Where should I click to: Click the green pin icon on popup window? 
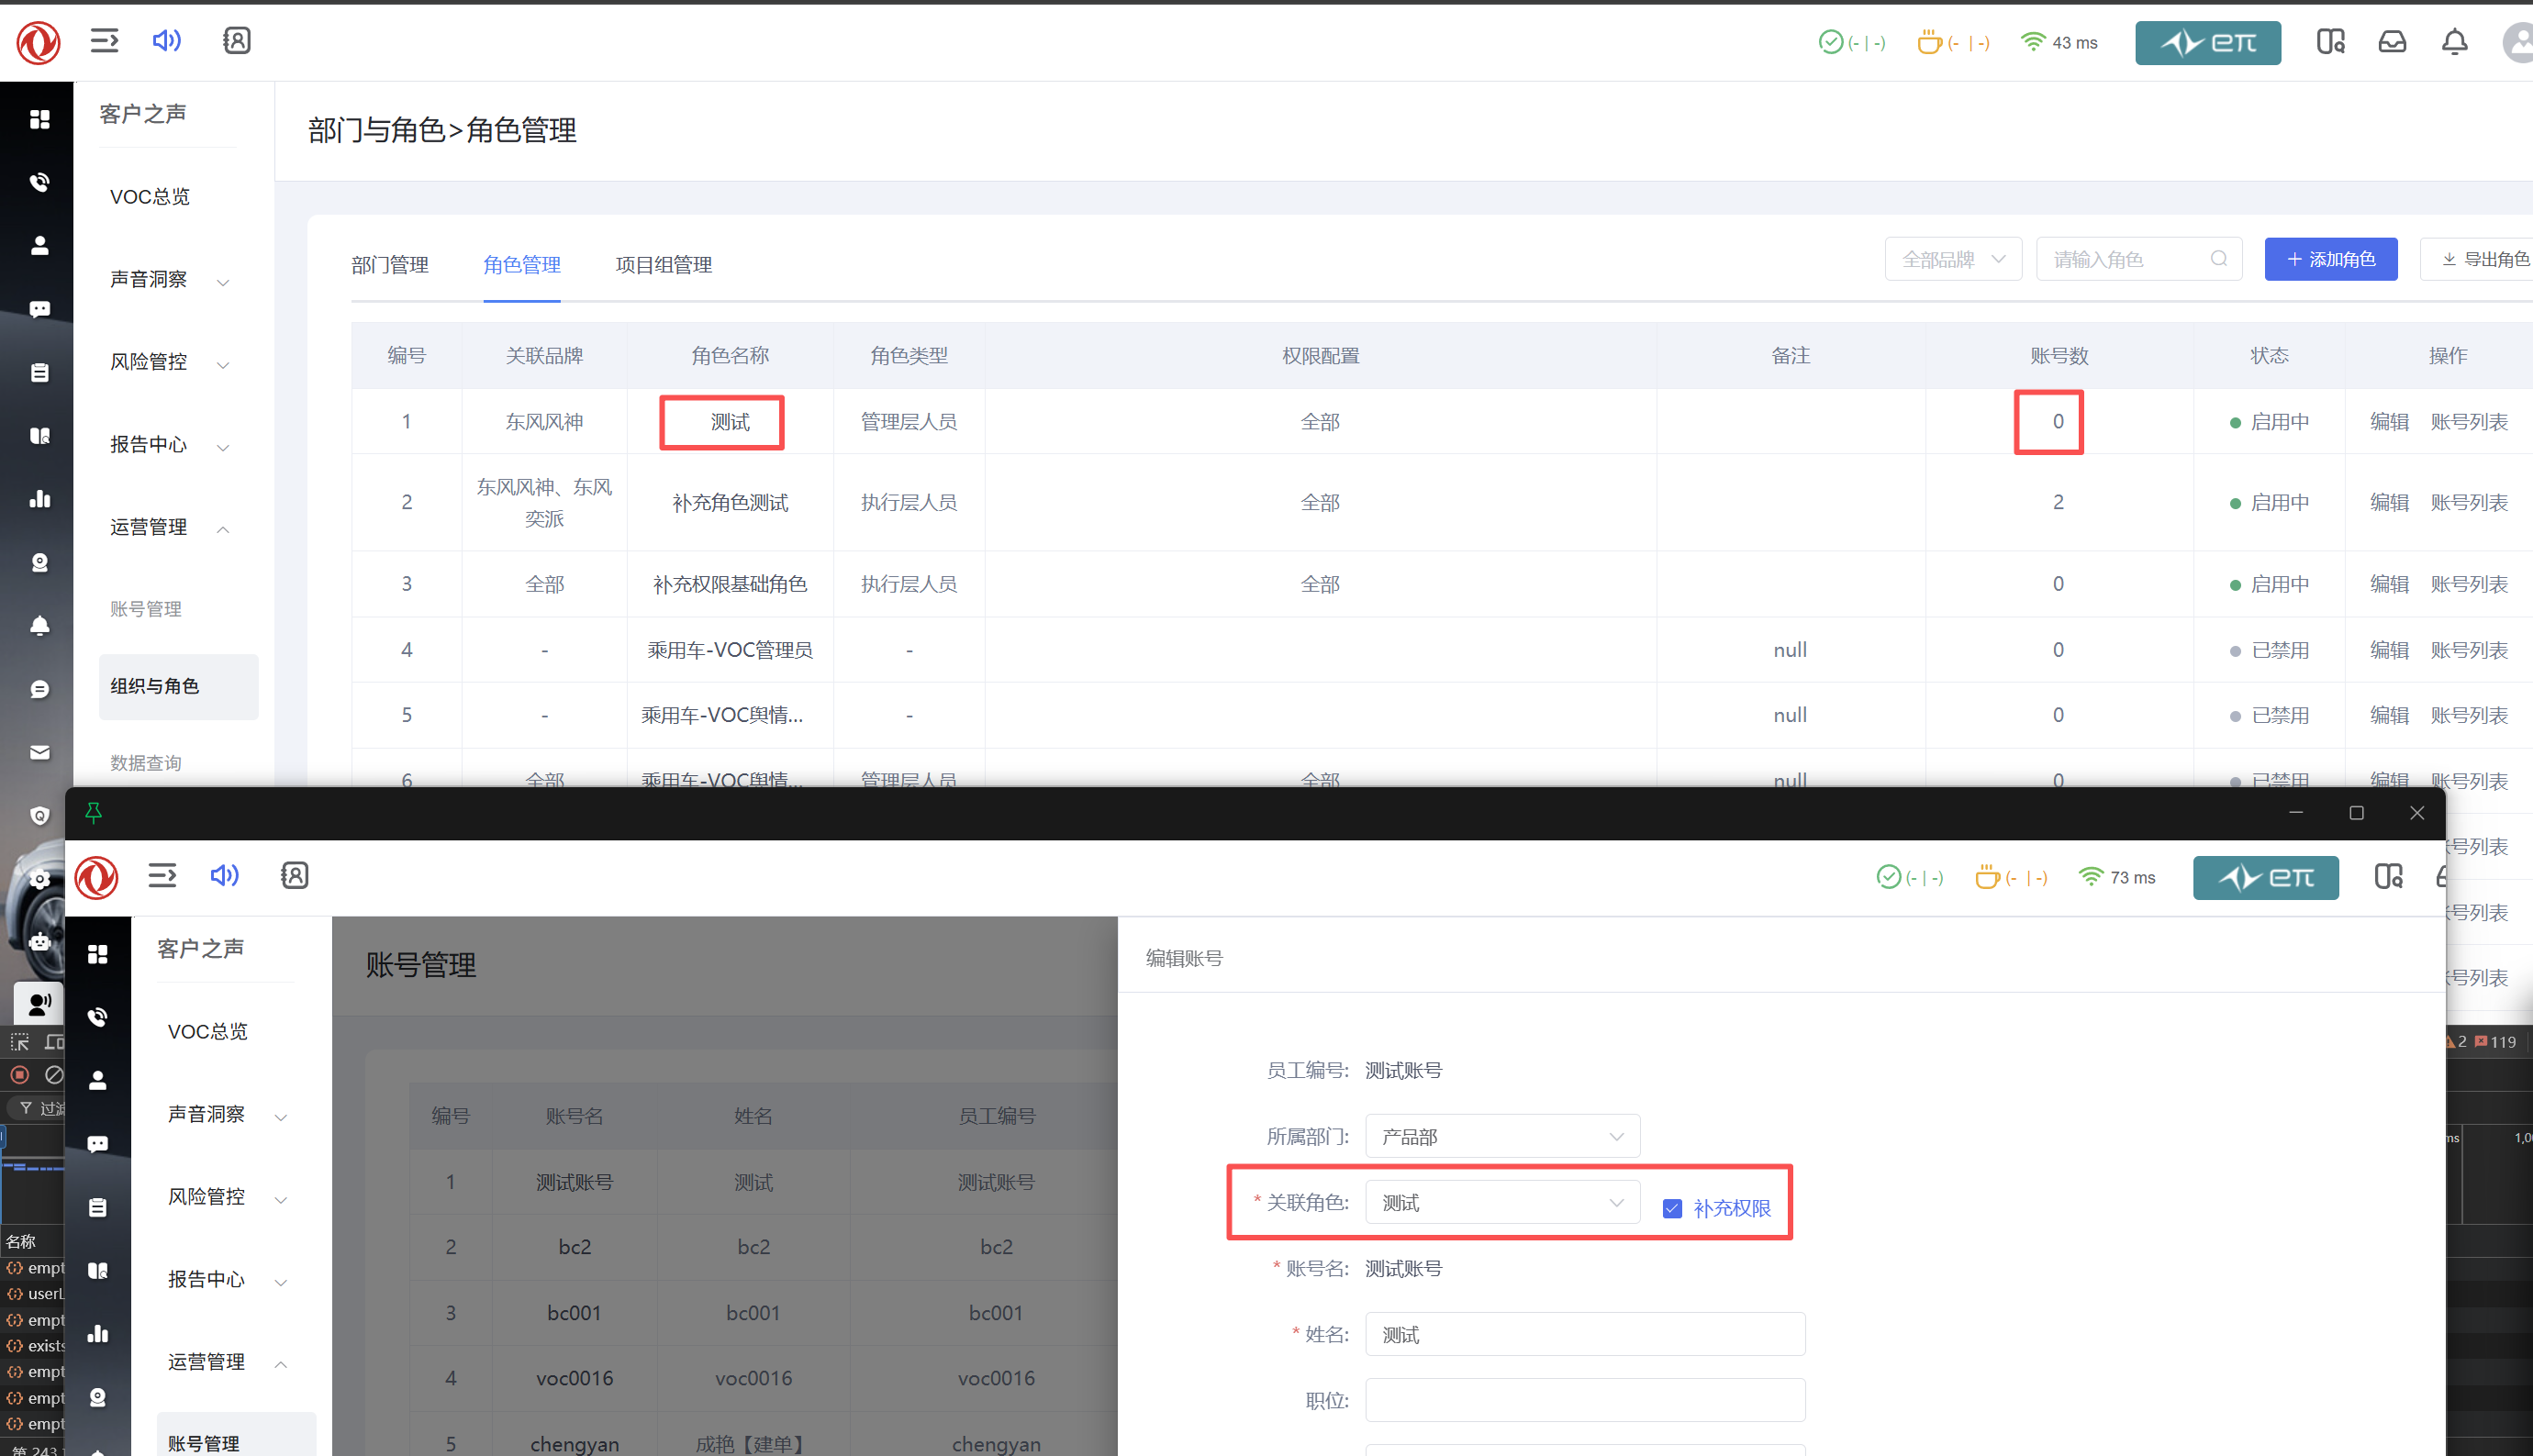(94, 813)
